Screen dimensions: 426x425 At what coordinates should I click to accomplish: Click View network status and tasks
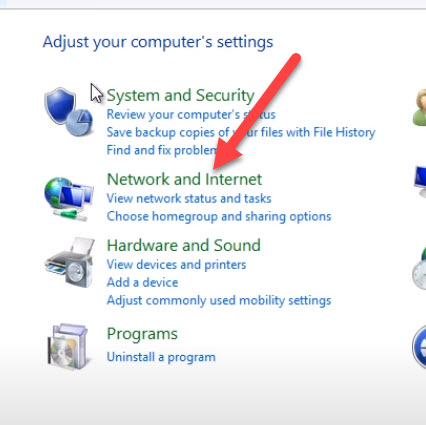coord(189,199)
